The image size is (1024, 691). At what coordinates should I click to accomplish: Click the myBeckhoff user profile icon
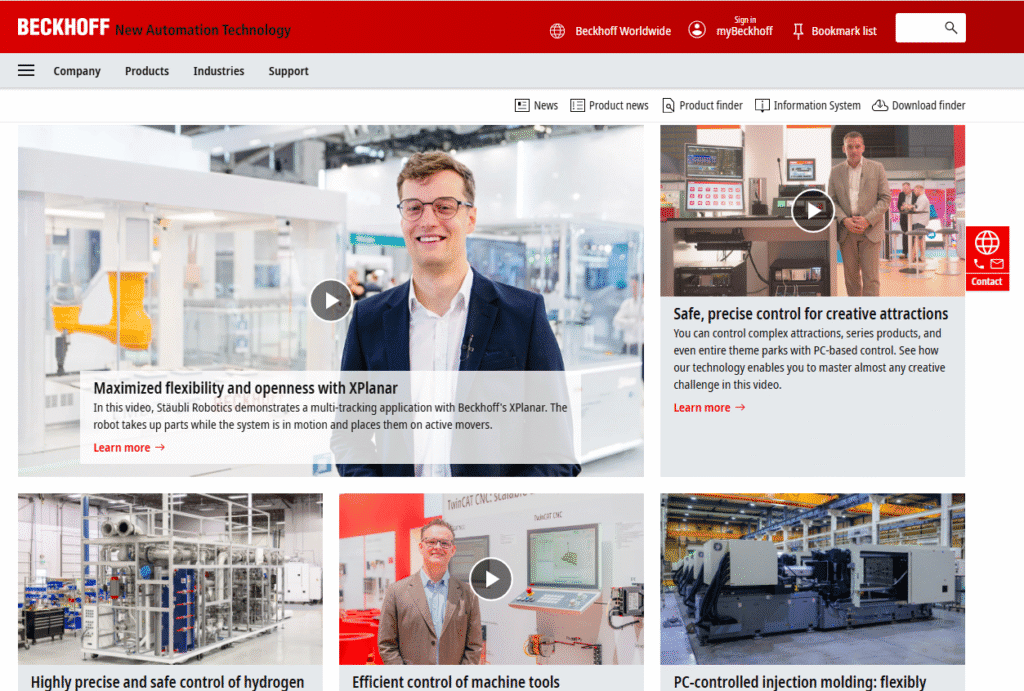pos(697,30)
